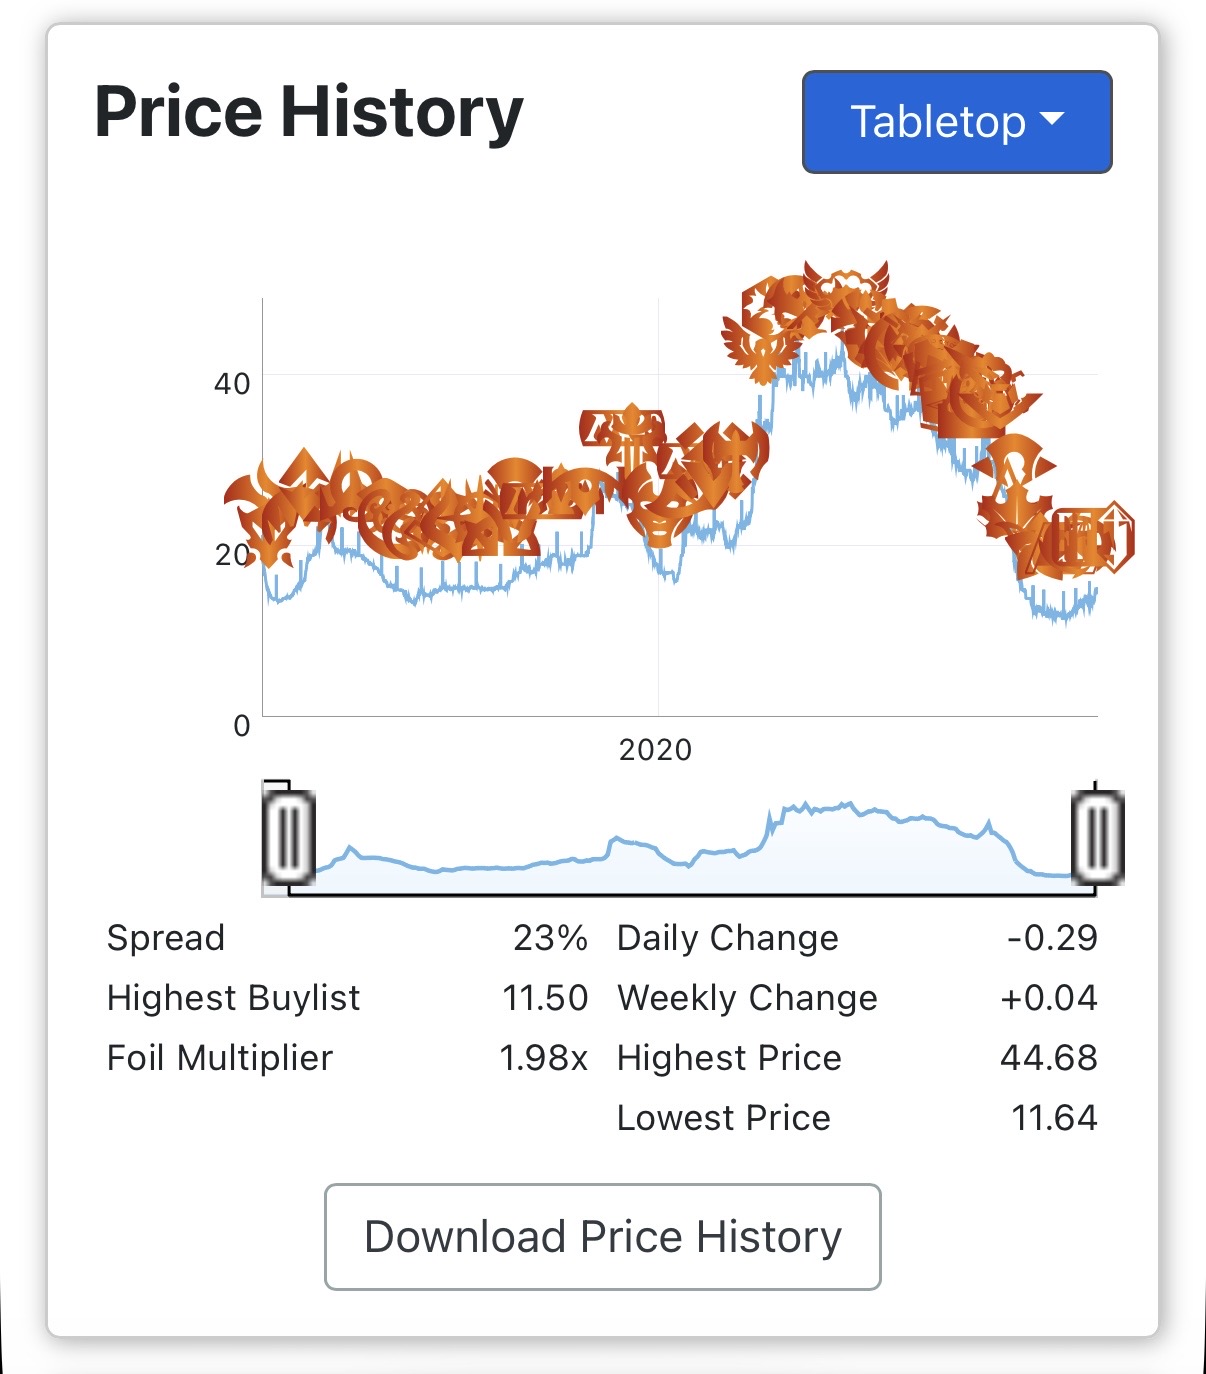Grab the right range-selector handle
The height and width of the screenshot is (1374, 1206).
coord(1097,837)
